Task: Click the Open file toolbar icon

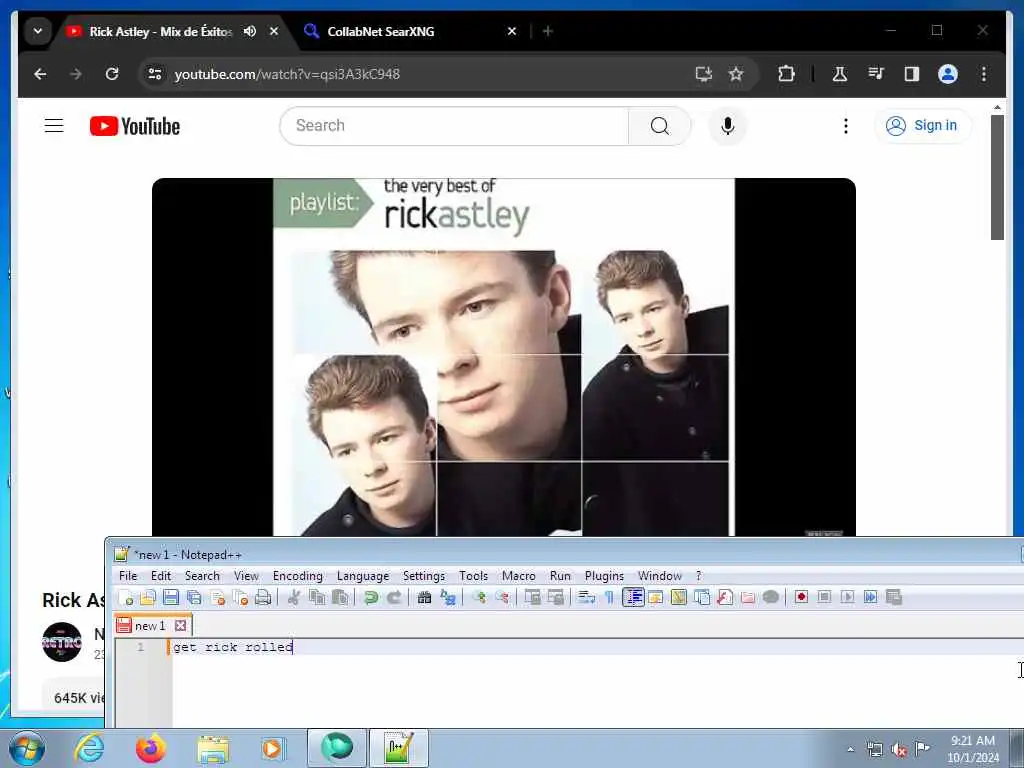Action: point(148,597)
